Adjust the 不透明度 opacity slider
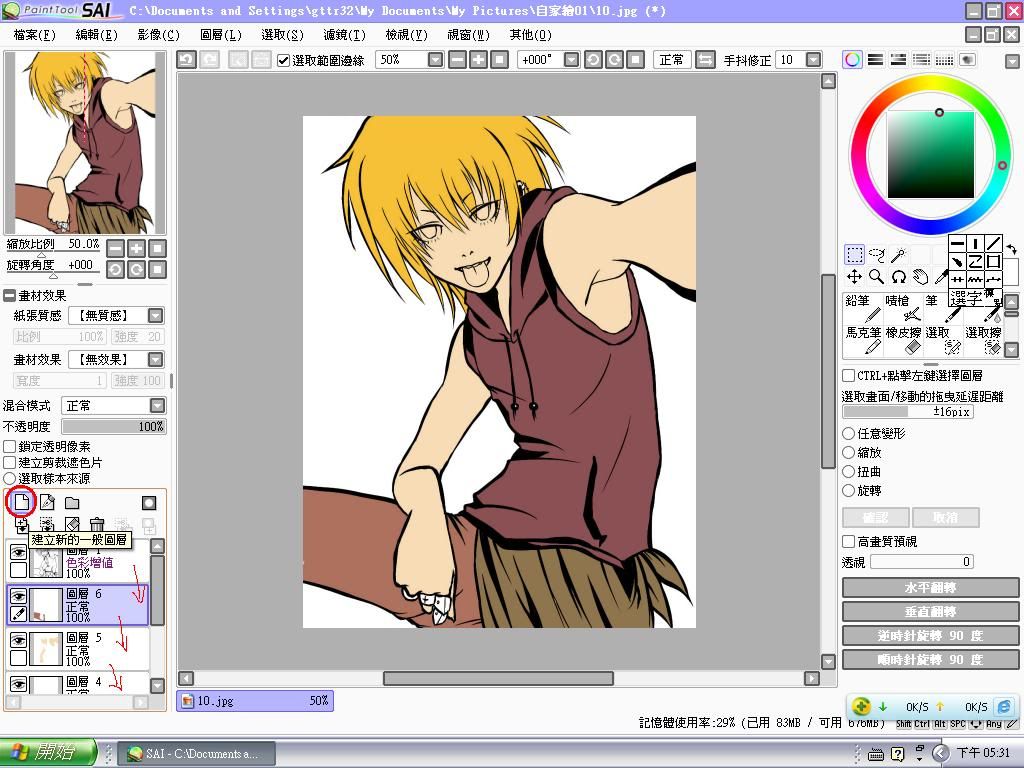The height and width of the screenshot is (768, 1024). pyautogui.click(x=114, y=426)
